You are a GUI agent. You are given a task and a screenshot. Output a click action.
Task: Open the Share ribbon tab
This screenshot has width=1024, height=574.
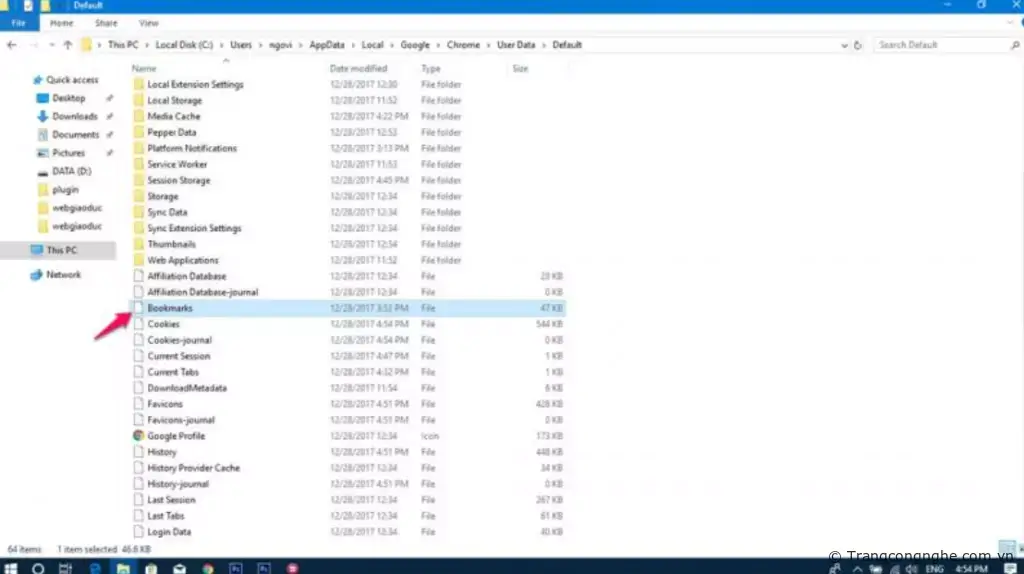(106, 22)
